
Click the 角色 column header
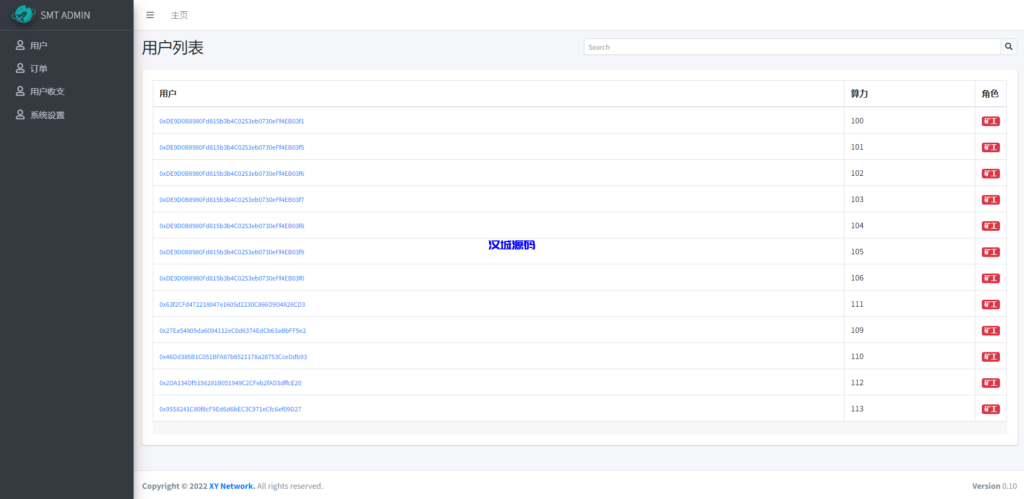tap(989, 93)
